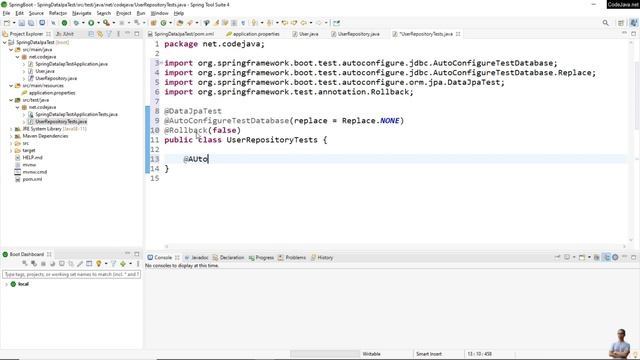The height and width of the screenshot is (360, 640).
Task: Open the New Java Class dropdown arrow
Action: [170, 23]
